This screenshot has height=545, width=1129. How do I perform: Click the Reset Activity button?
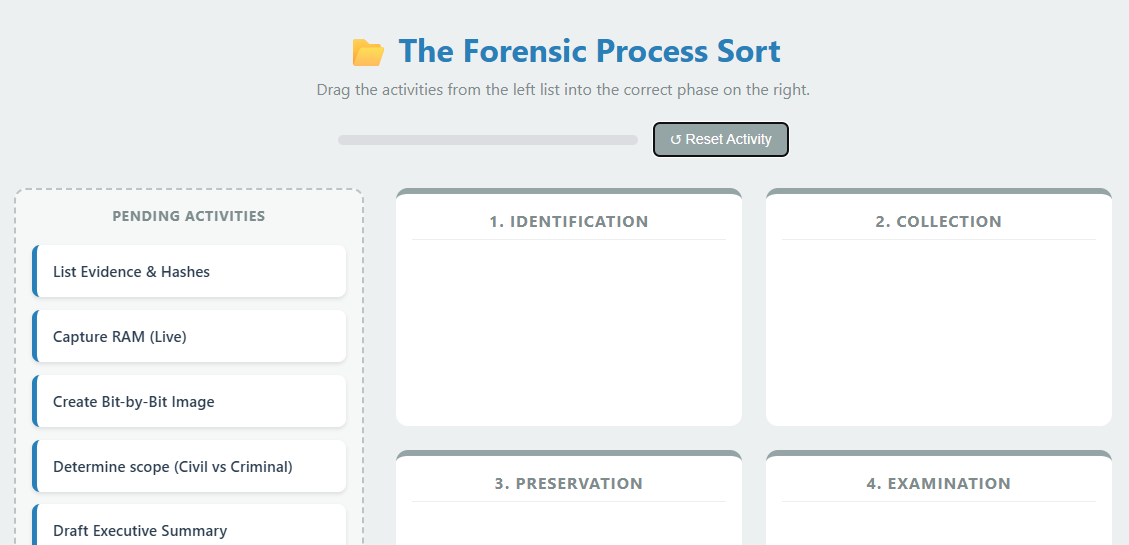tap(721, 140)
